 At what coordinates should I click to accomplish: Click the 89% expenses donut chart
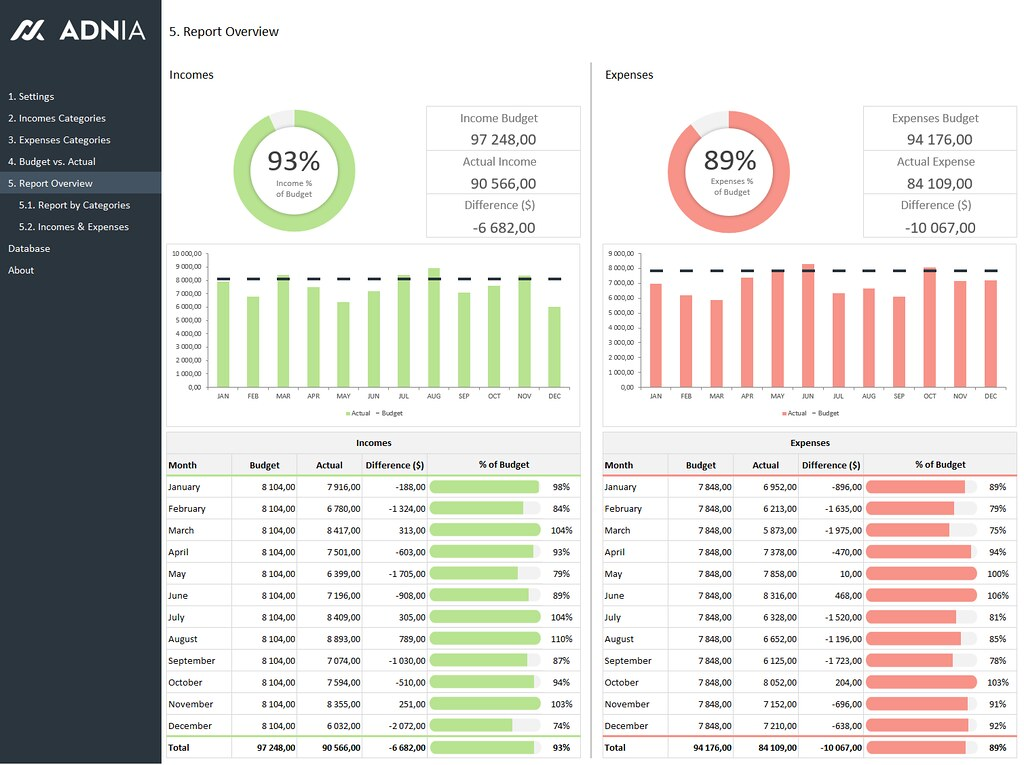729,171
